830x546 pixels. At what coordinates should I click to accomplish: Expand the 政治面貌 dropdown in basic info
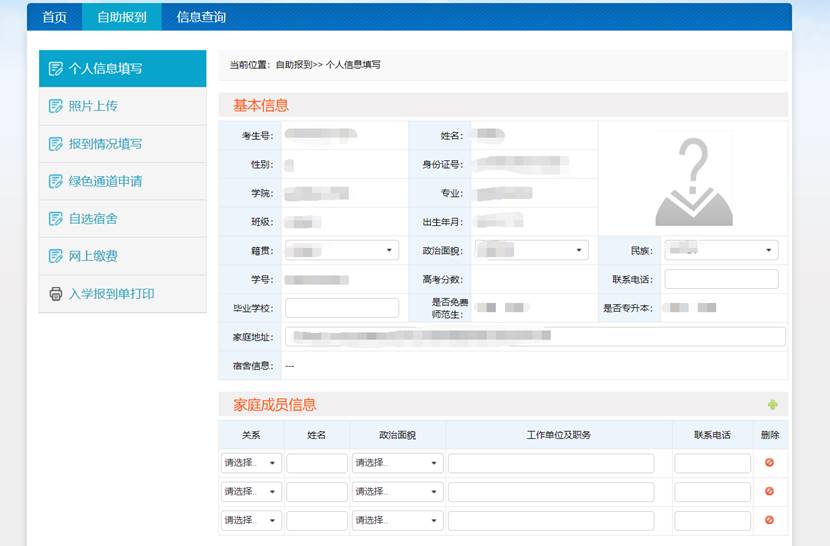[x=531, y=250]
